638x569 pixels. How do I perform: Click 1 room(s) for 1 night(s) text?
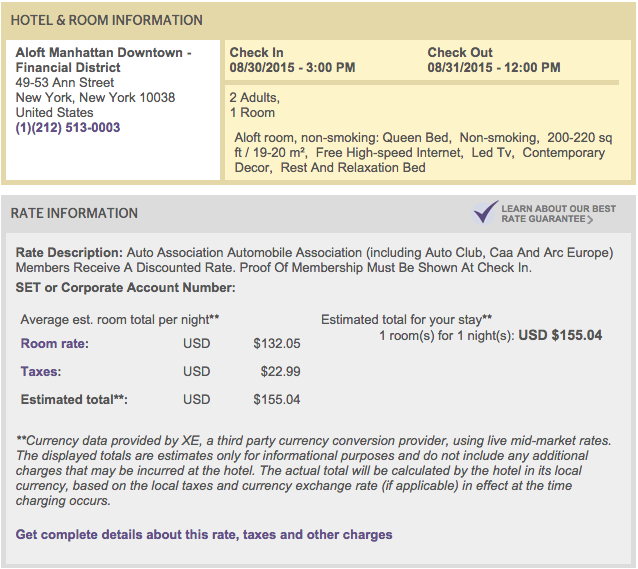coord(447,336)
